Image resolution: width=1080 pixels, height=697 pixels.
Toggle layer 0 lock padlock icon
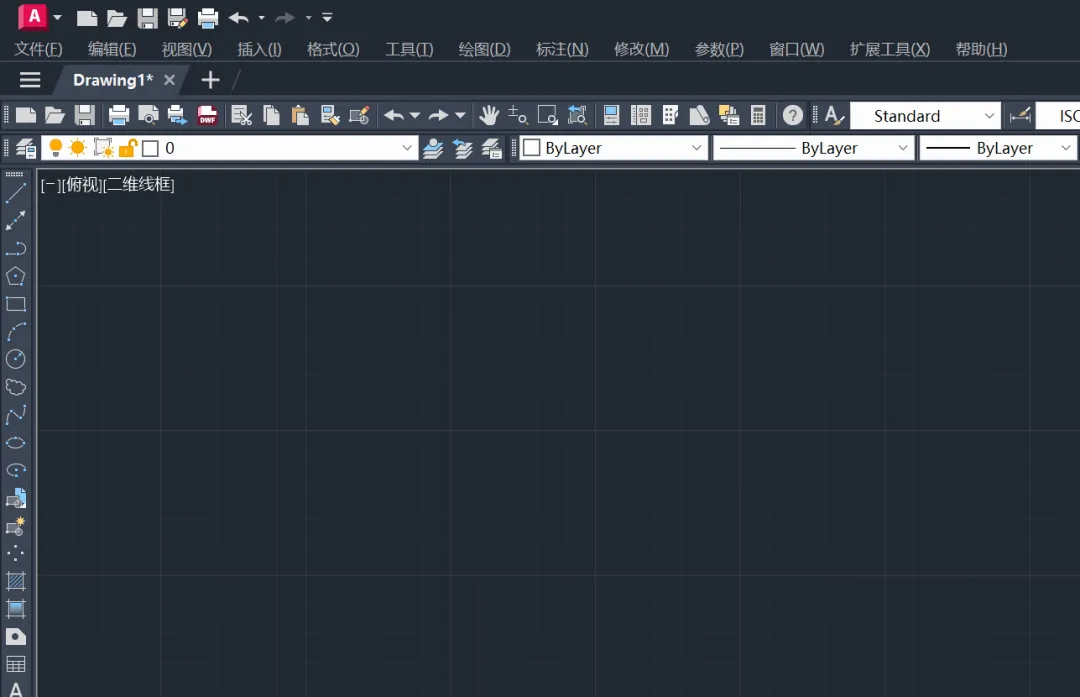click(128, 147)
